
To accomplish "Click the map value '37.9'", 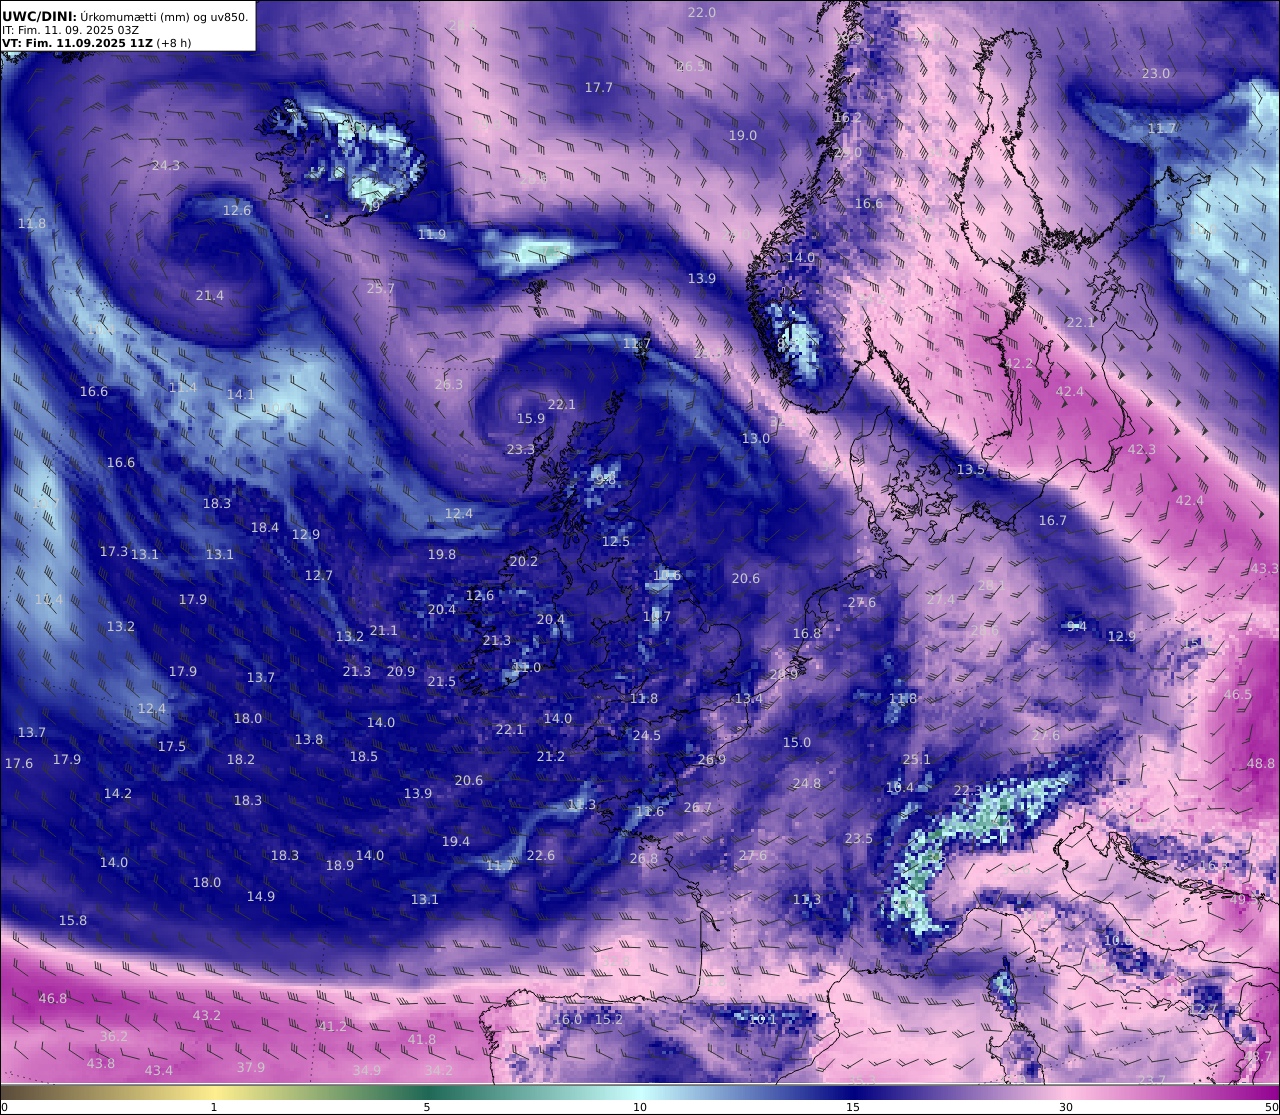I will coord(251,1067).
